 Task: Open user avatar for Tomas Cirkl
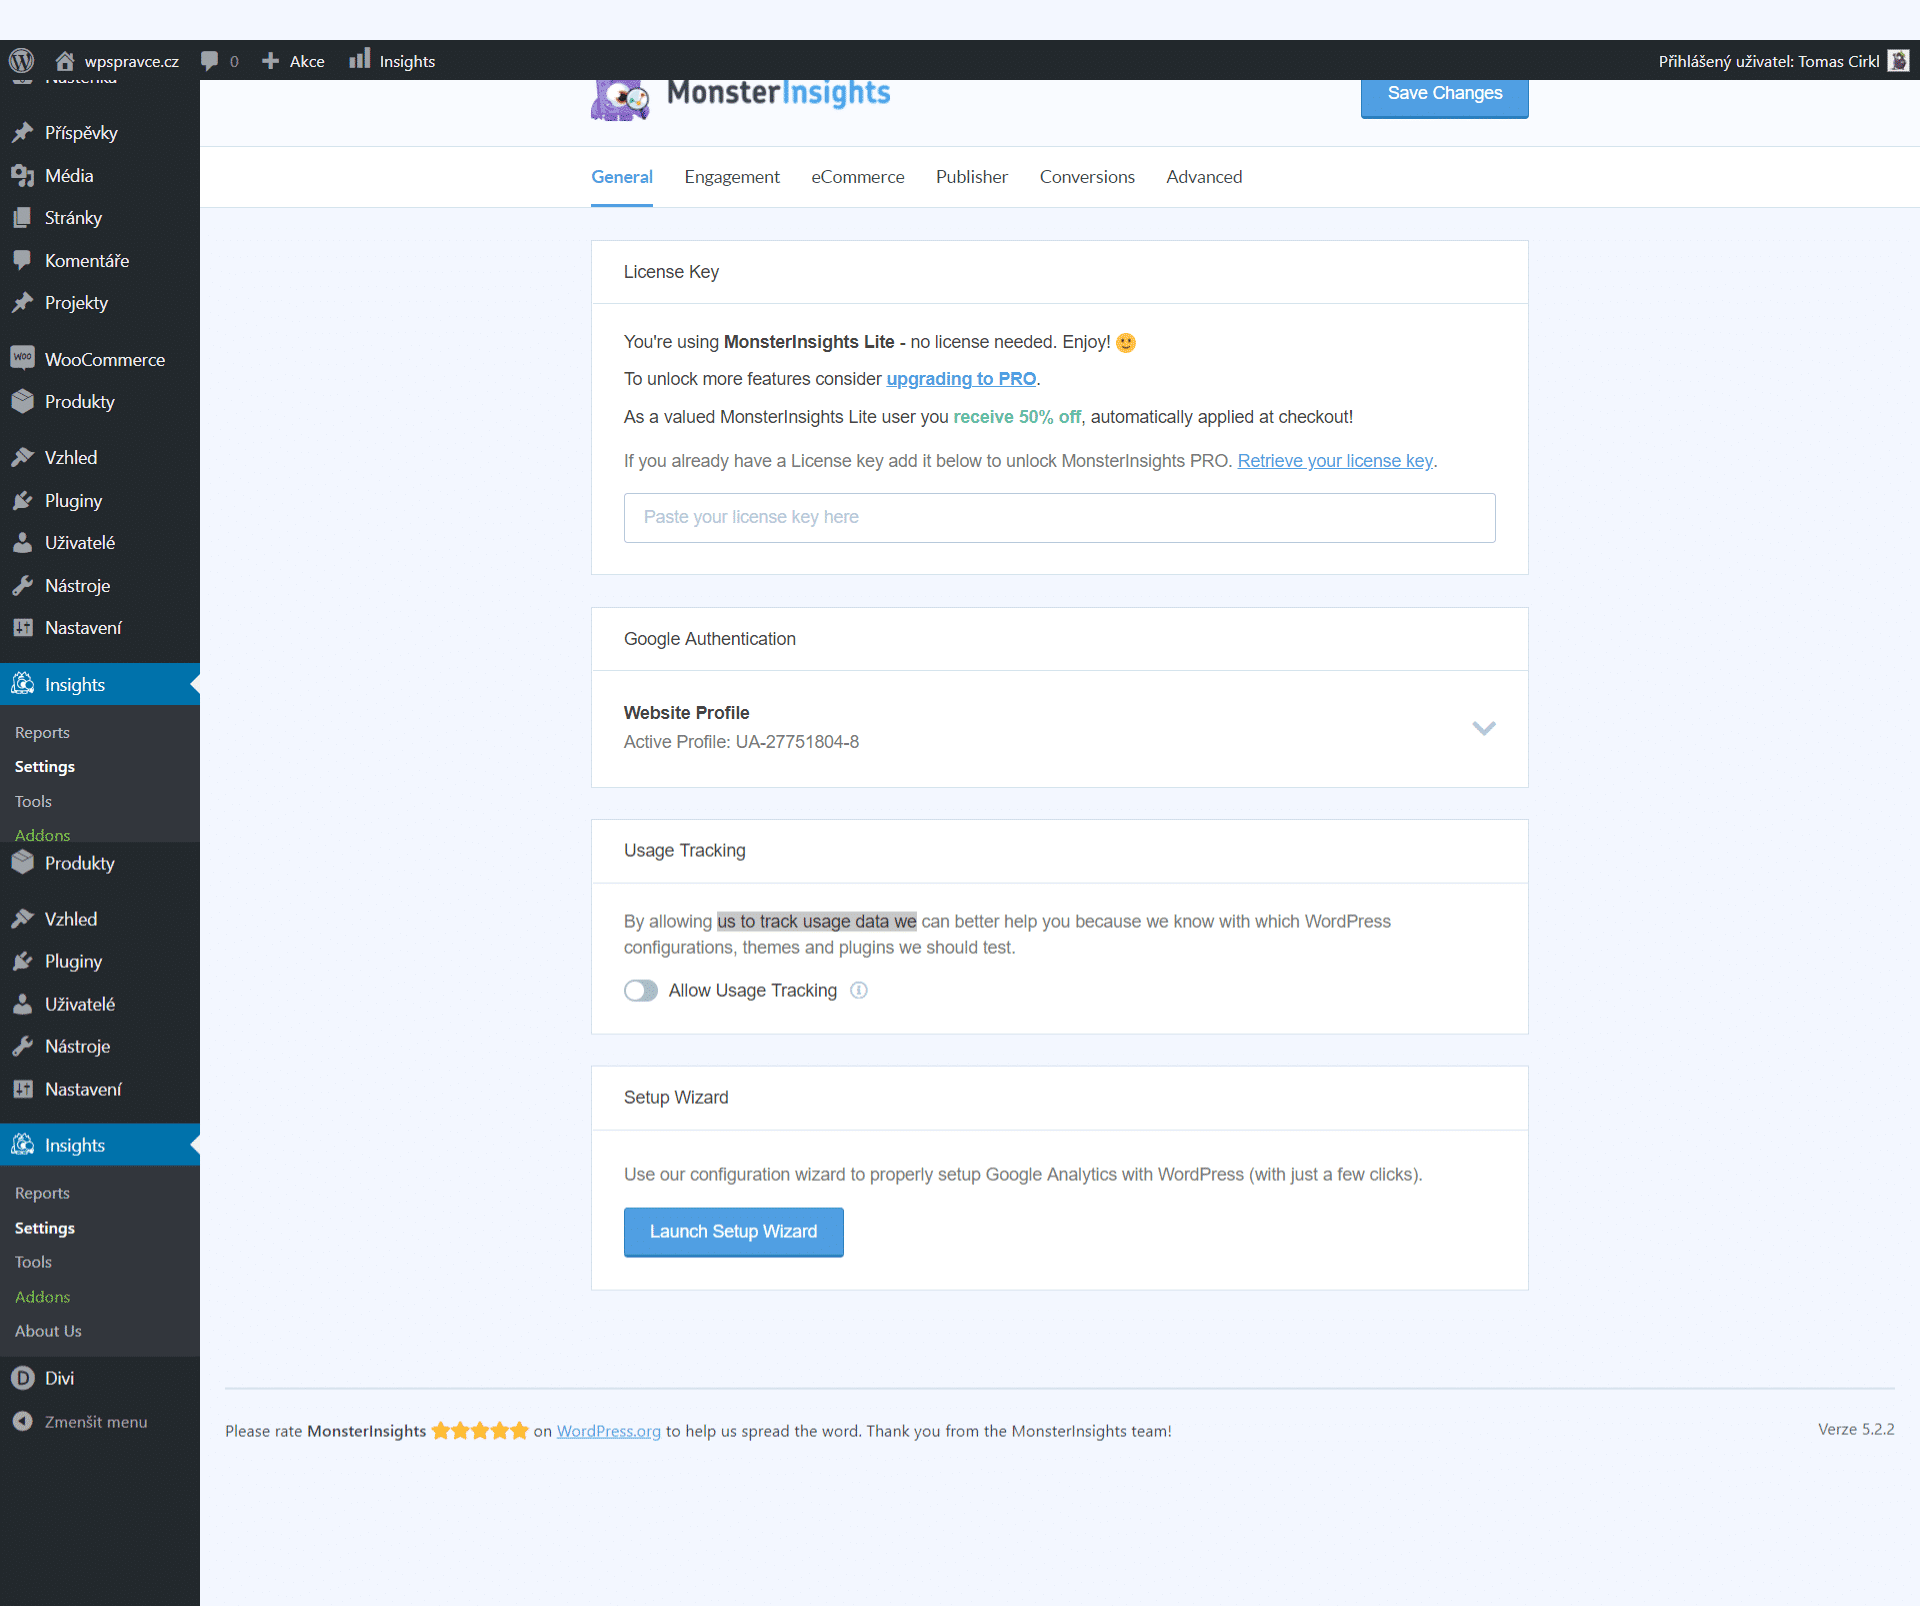(1898, 61)
